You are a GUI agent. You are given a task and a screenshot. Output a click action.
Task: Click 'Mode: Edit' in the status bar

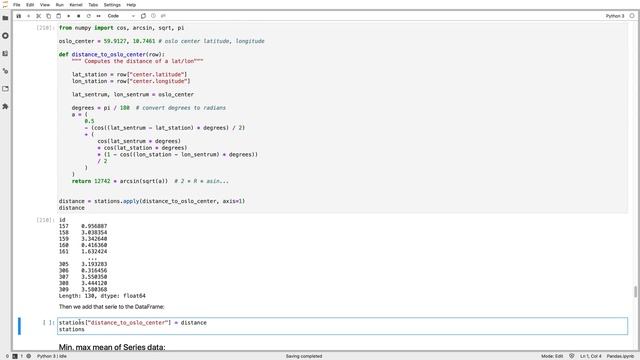pyautogui.click(x=552, y=356)
